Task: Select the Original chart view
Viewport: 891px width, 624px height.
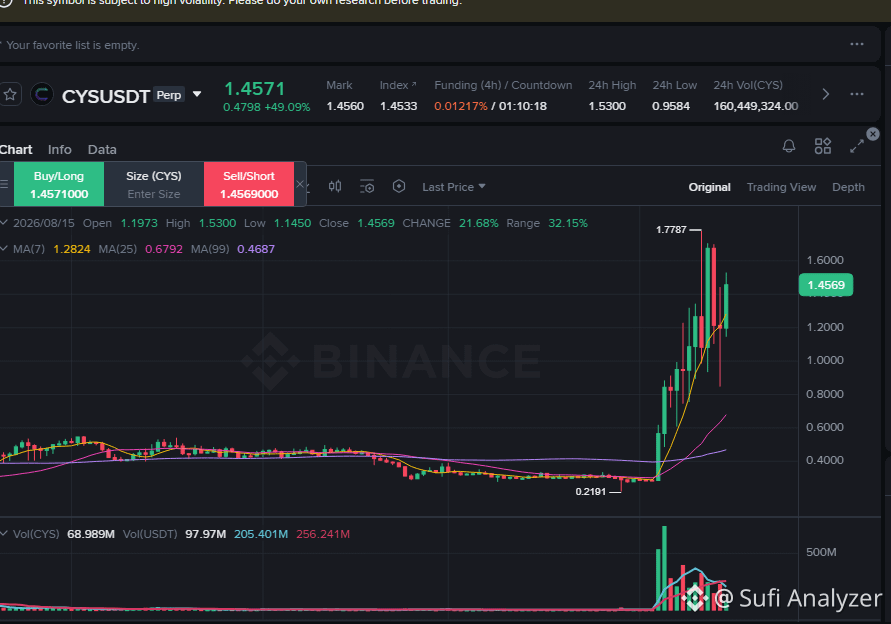Action: (x=709, y=187)
